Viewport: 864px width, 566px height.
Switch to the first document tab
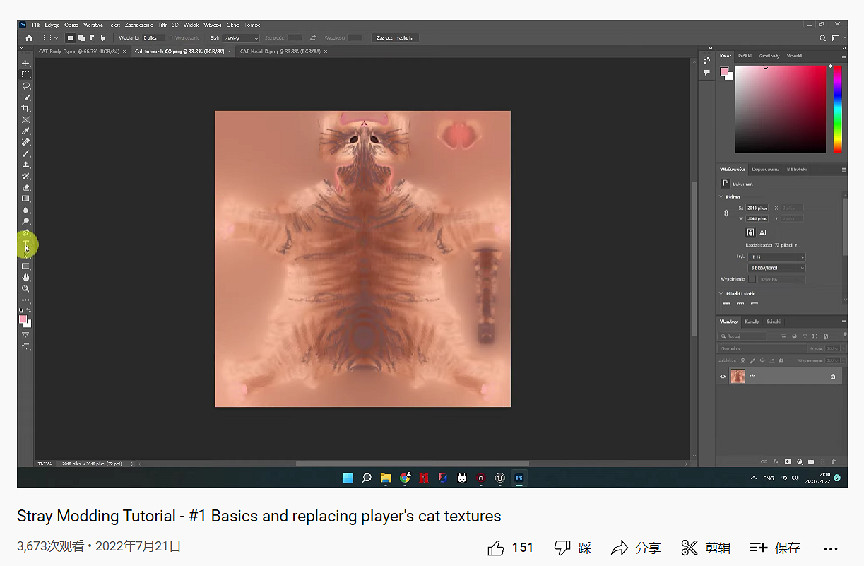[78, 51]
